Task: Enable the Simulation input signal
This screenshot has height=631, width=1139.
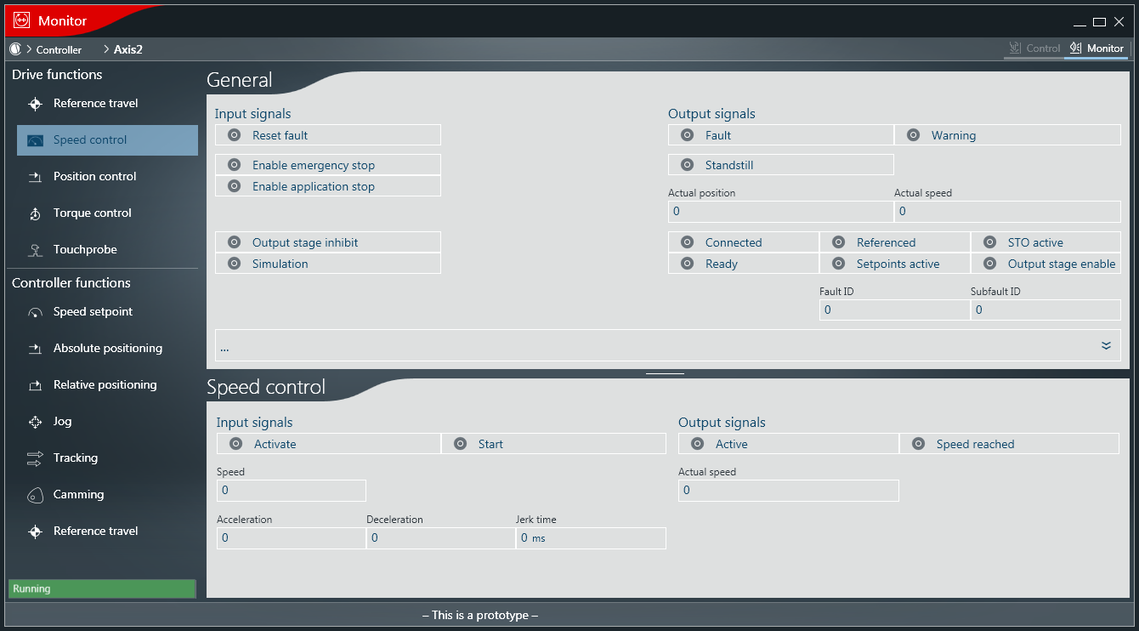Action: tap(234, 264)
